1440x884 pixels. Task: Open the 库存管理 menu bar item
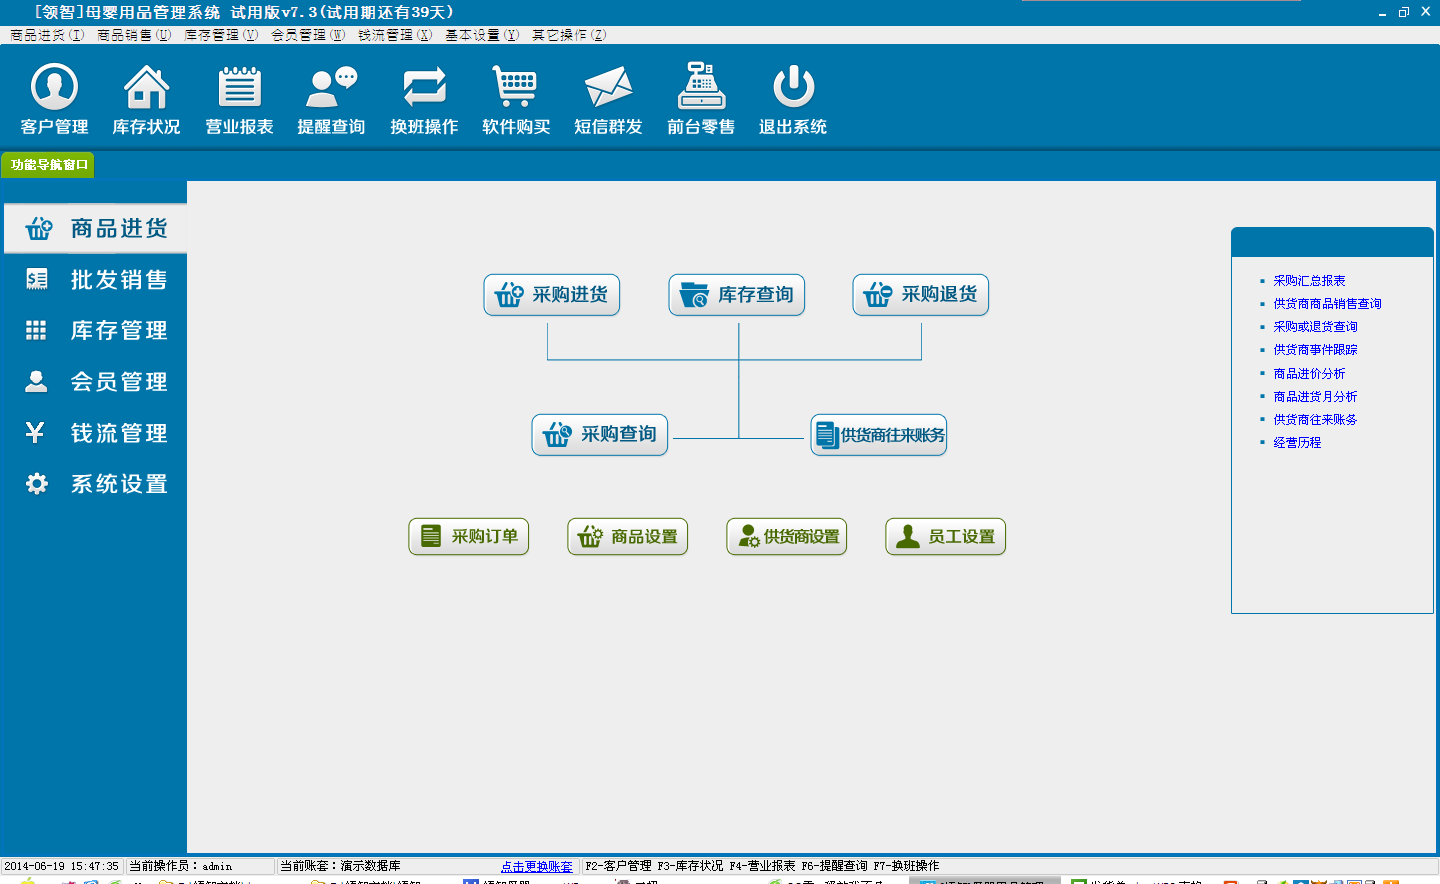pos(221,35)
